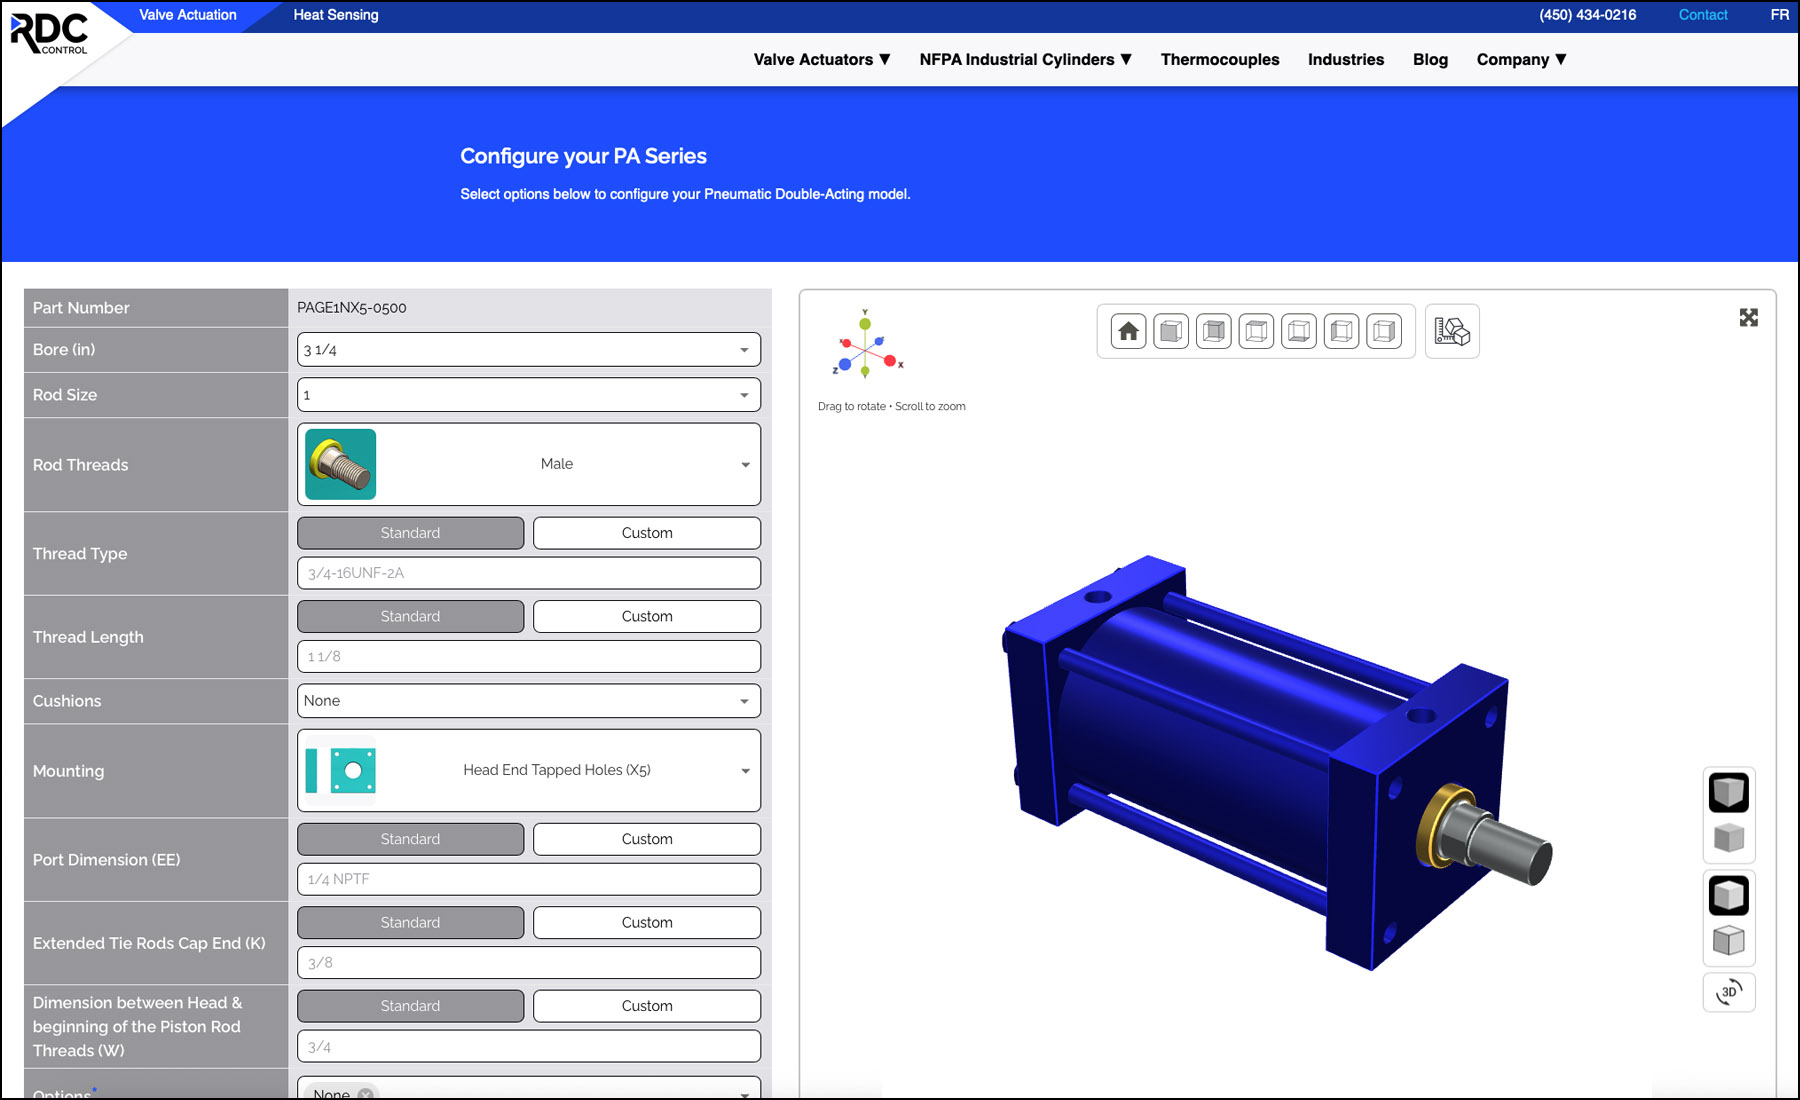The height and width of the screenshot is (1100, 1800).
Task: Select the orthographic projection cube icon
Action: coord(1729,838)
